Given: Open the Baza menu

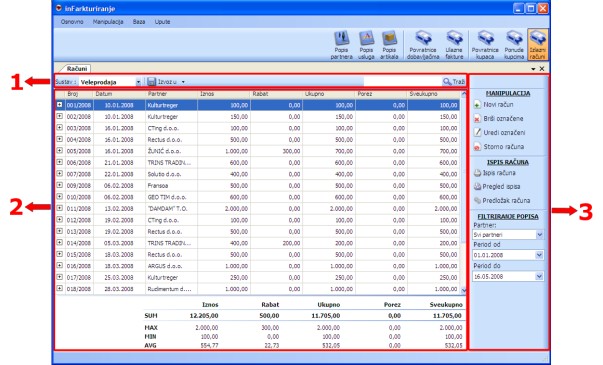Looking at the screenshot, I should (x=139, y=22).
